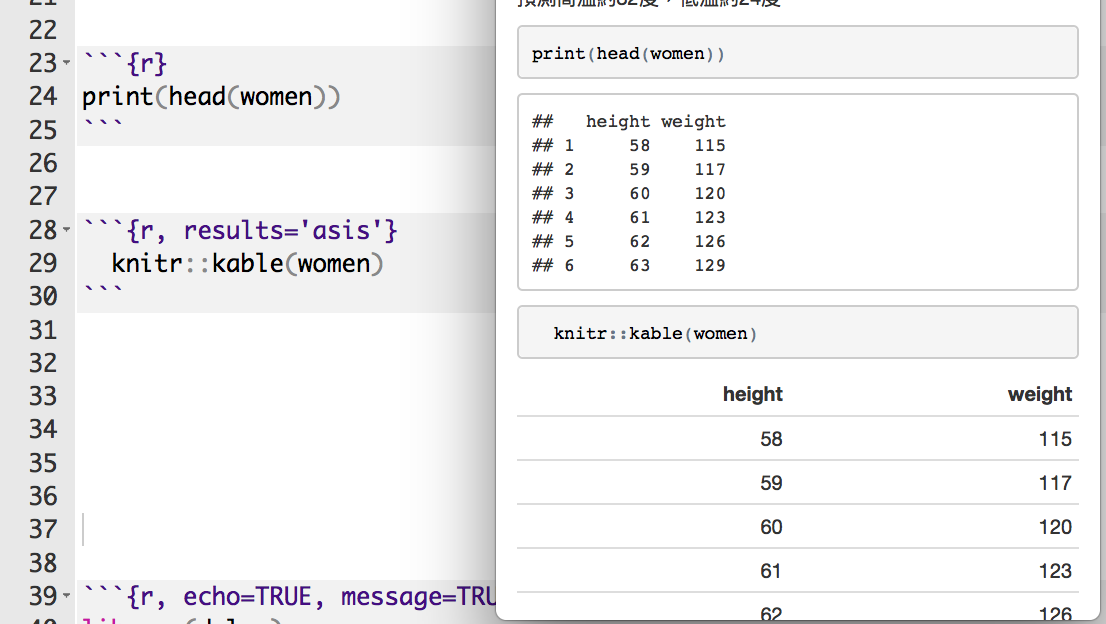Collapse the code chunk at line 39
Screen dimensions: 1106x624
click(x=66, y=595)
